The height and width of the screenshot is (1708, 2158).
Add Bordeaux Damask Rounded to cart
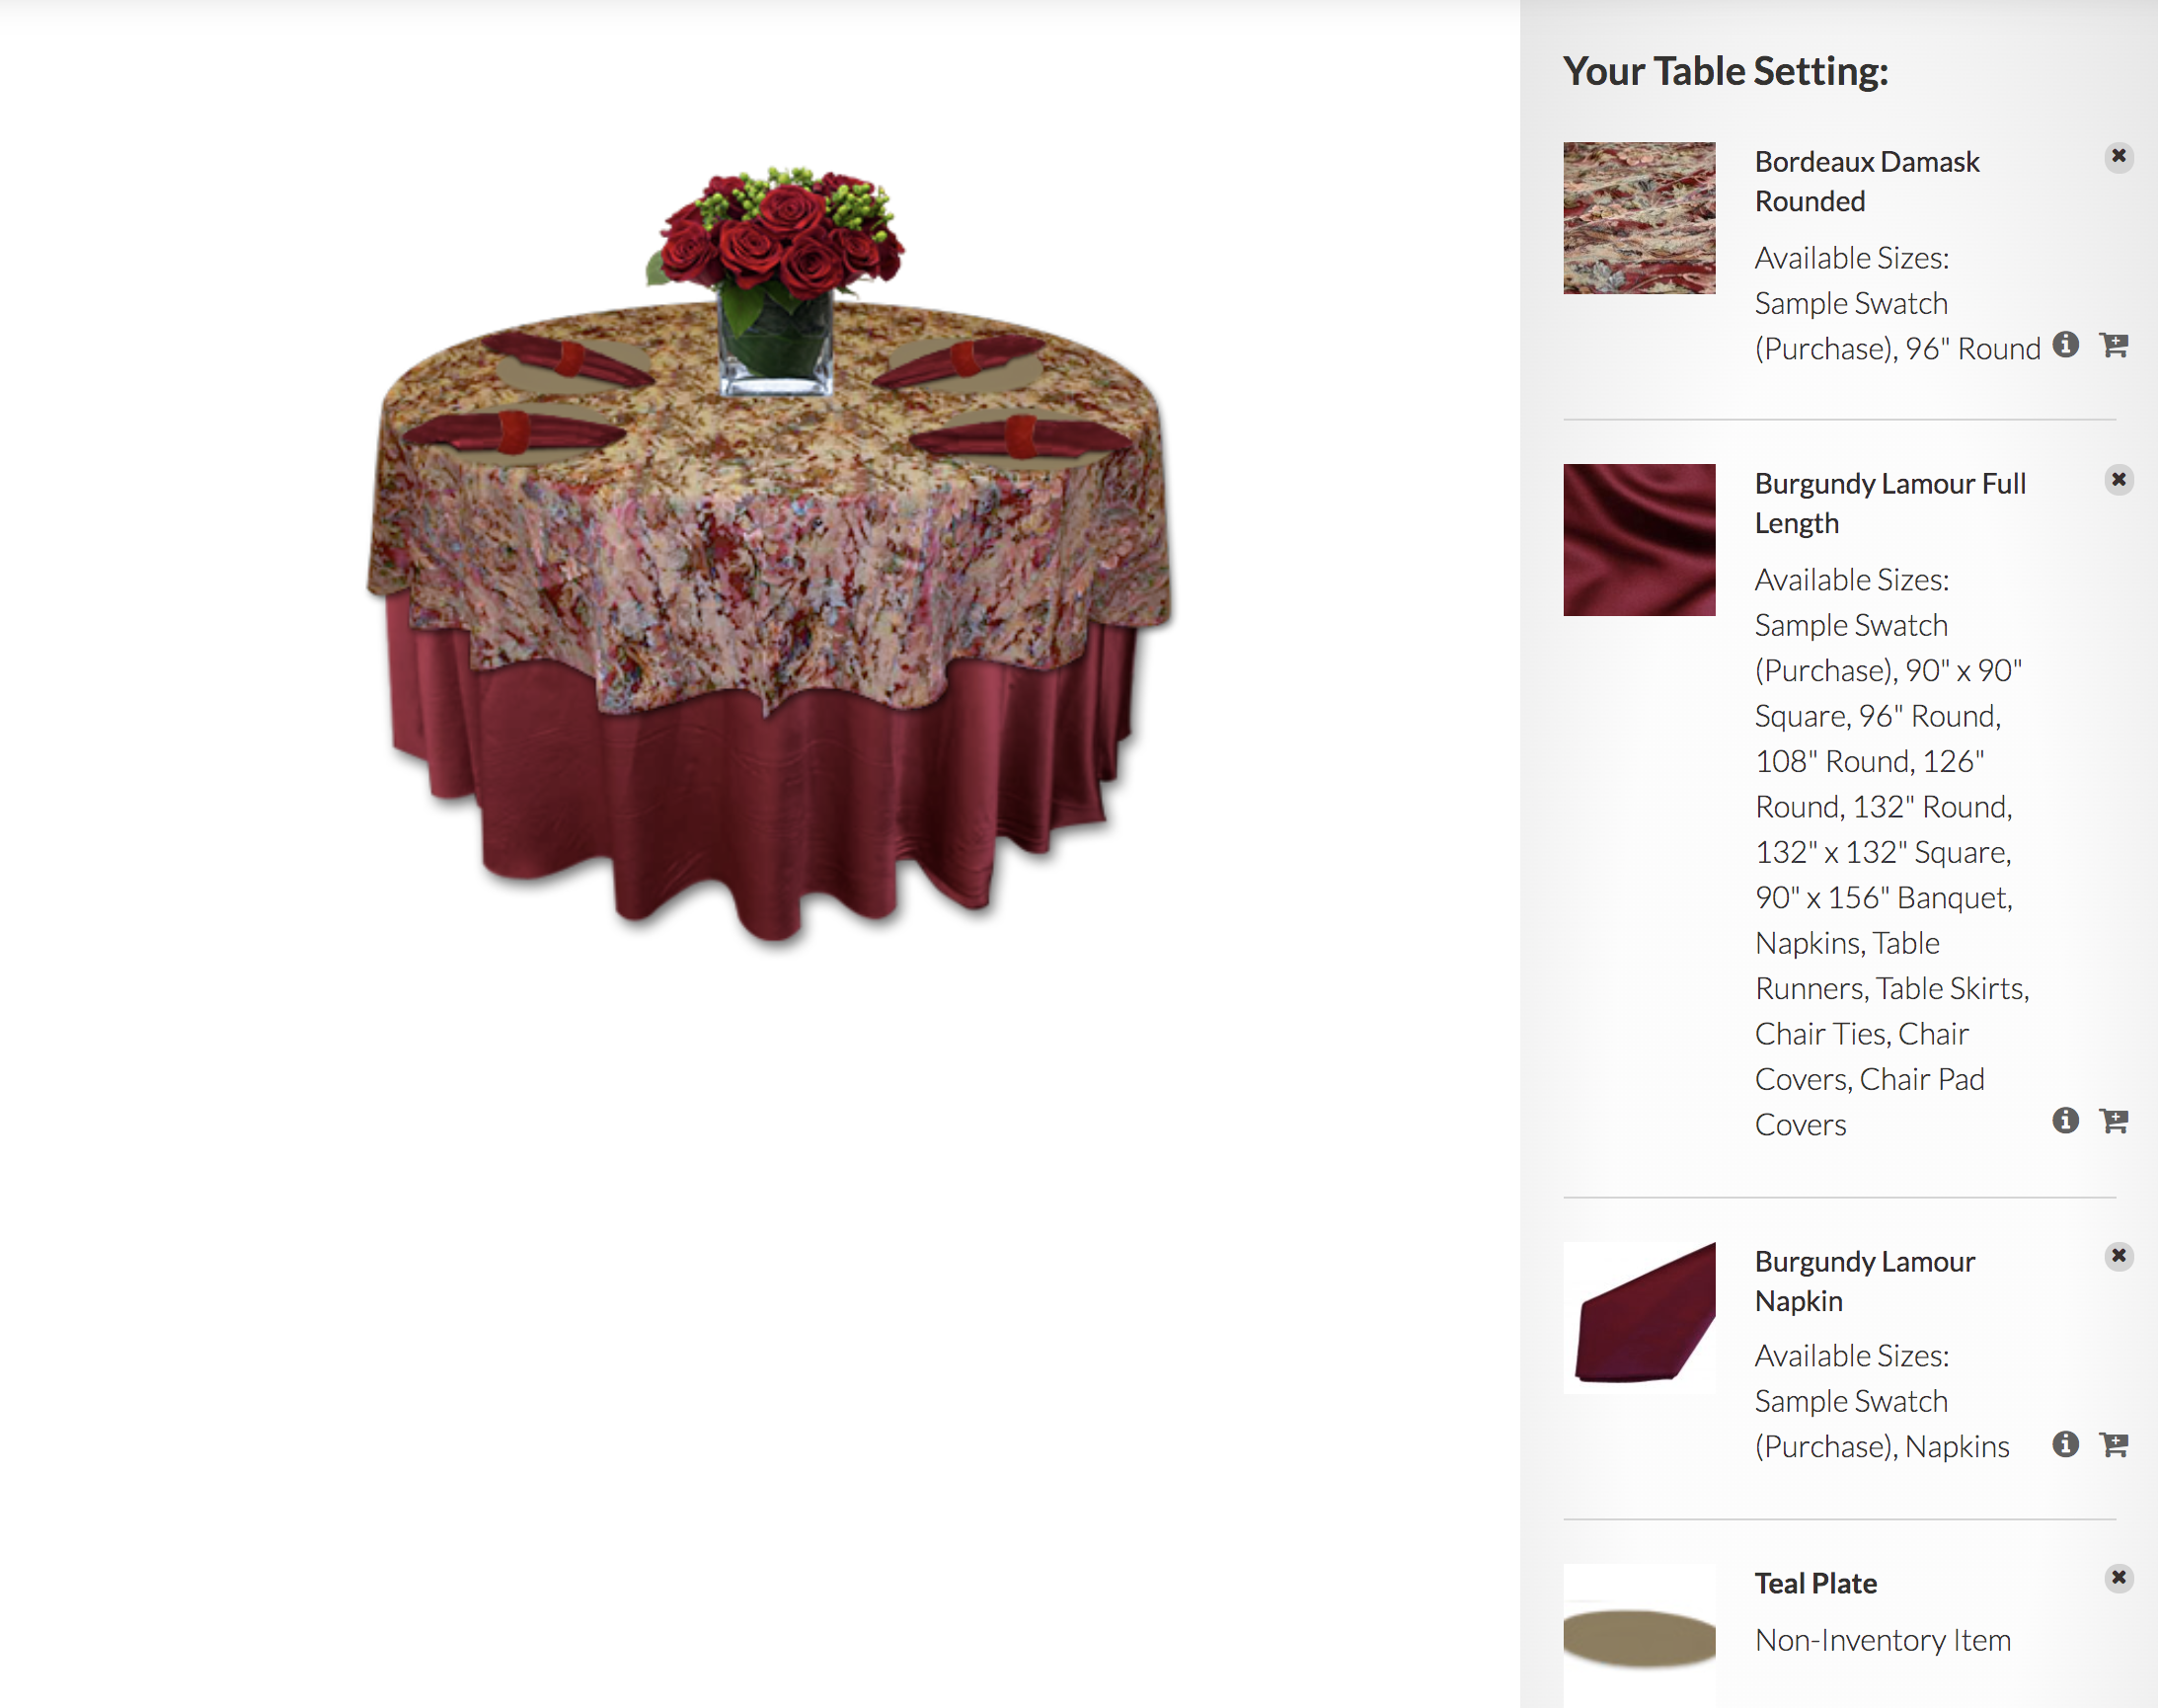(2113, 346)
